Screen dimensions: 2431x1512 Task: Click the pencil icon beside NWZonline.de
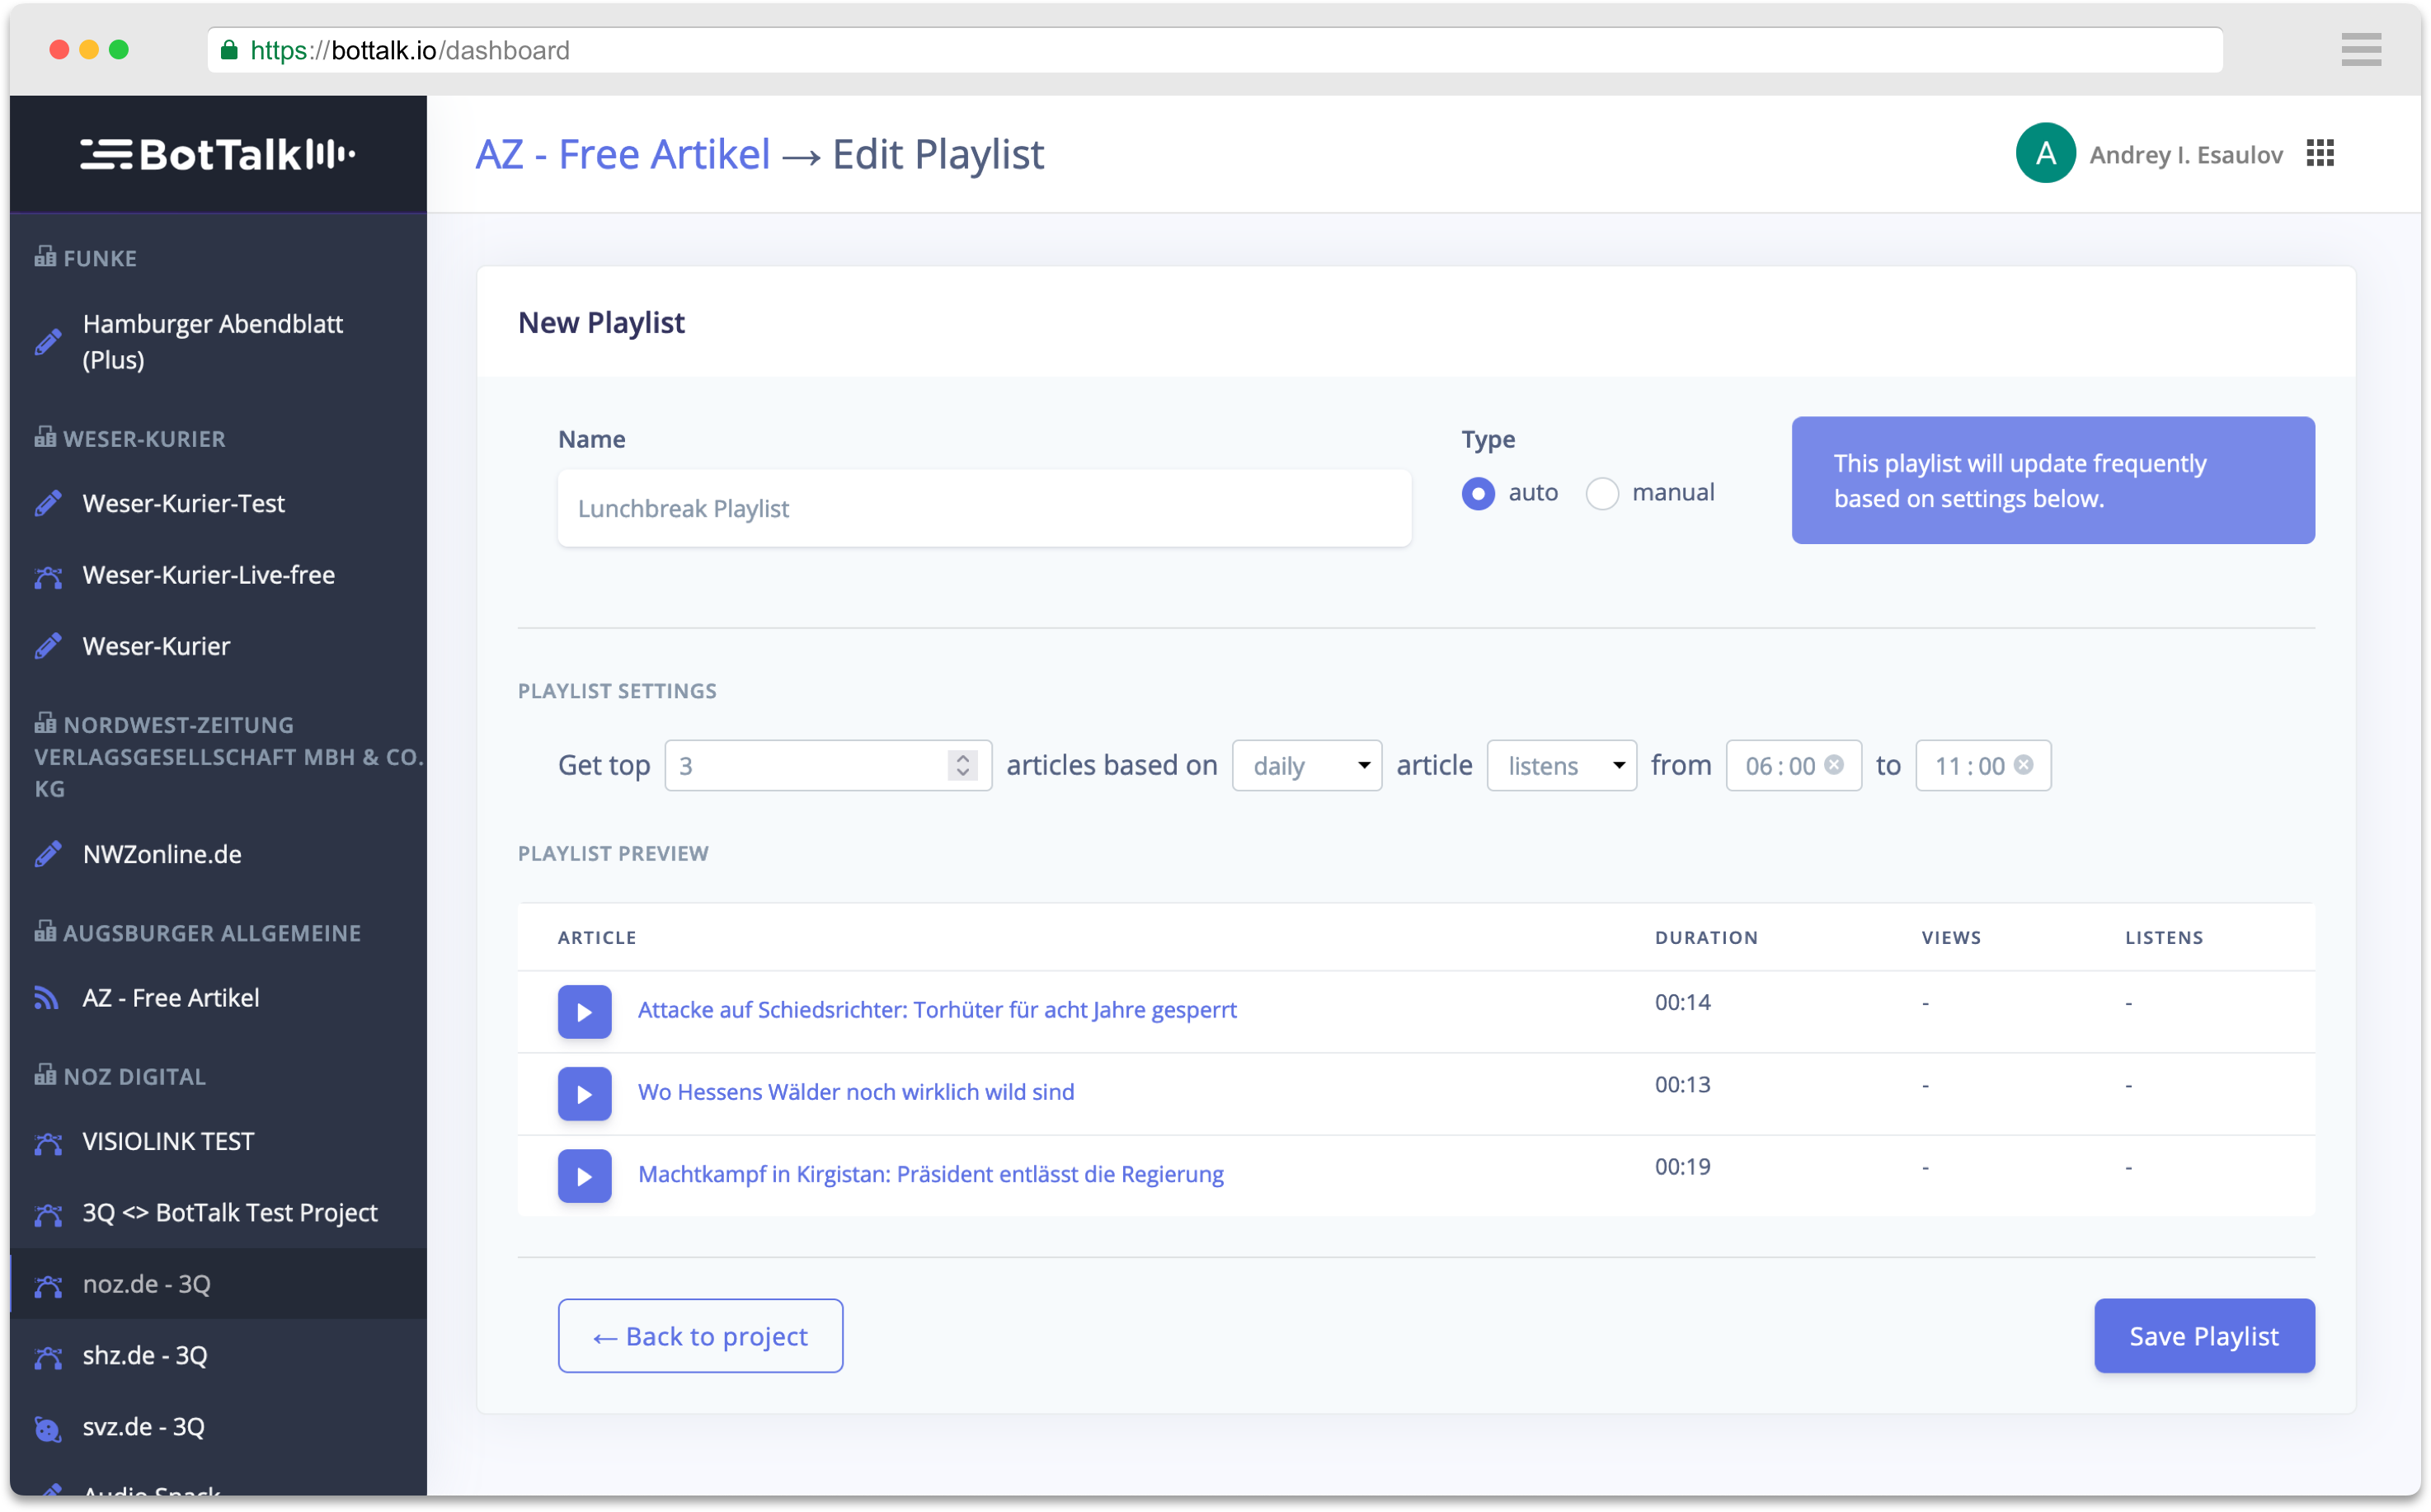(48, 854)
